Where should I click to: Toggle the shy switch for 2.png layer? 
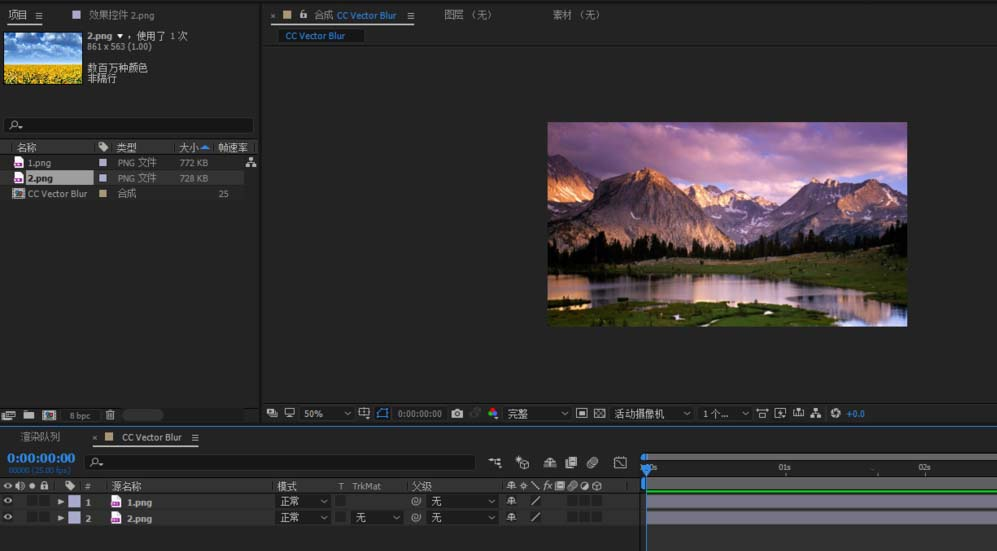tap(511, 518)
